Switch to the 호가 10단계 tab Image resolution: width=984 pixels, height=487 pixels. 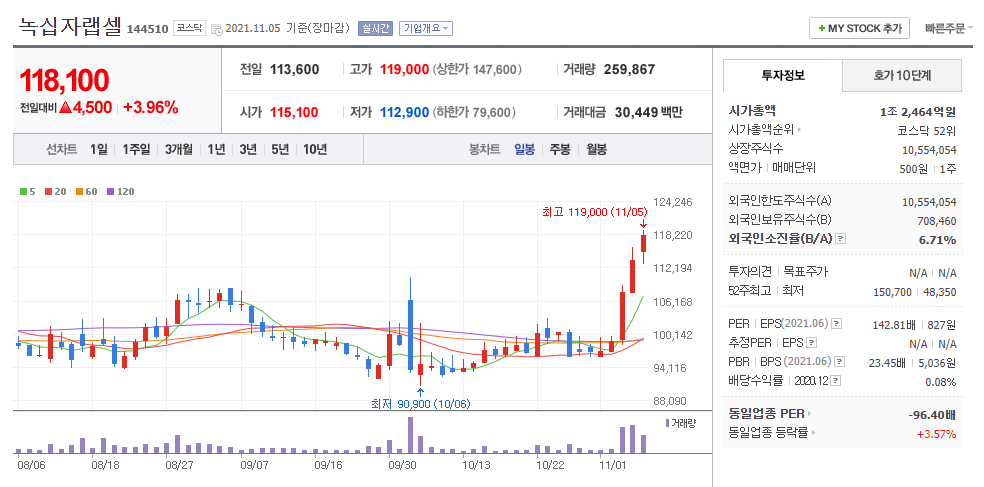(901, 76)
